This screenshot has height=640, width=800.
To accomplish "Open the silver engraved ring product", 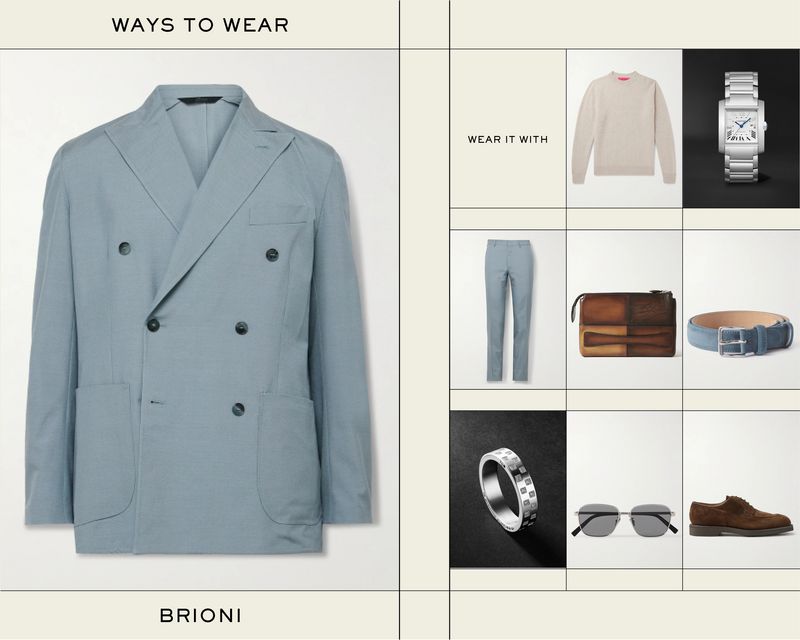I will pyautogui.click(x=508, y=489).
